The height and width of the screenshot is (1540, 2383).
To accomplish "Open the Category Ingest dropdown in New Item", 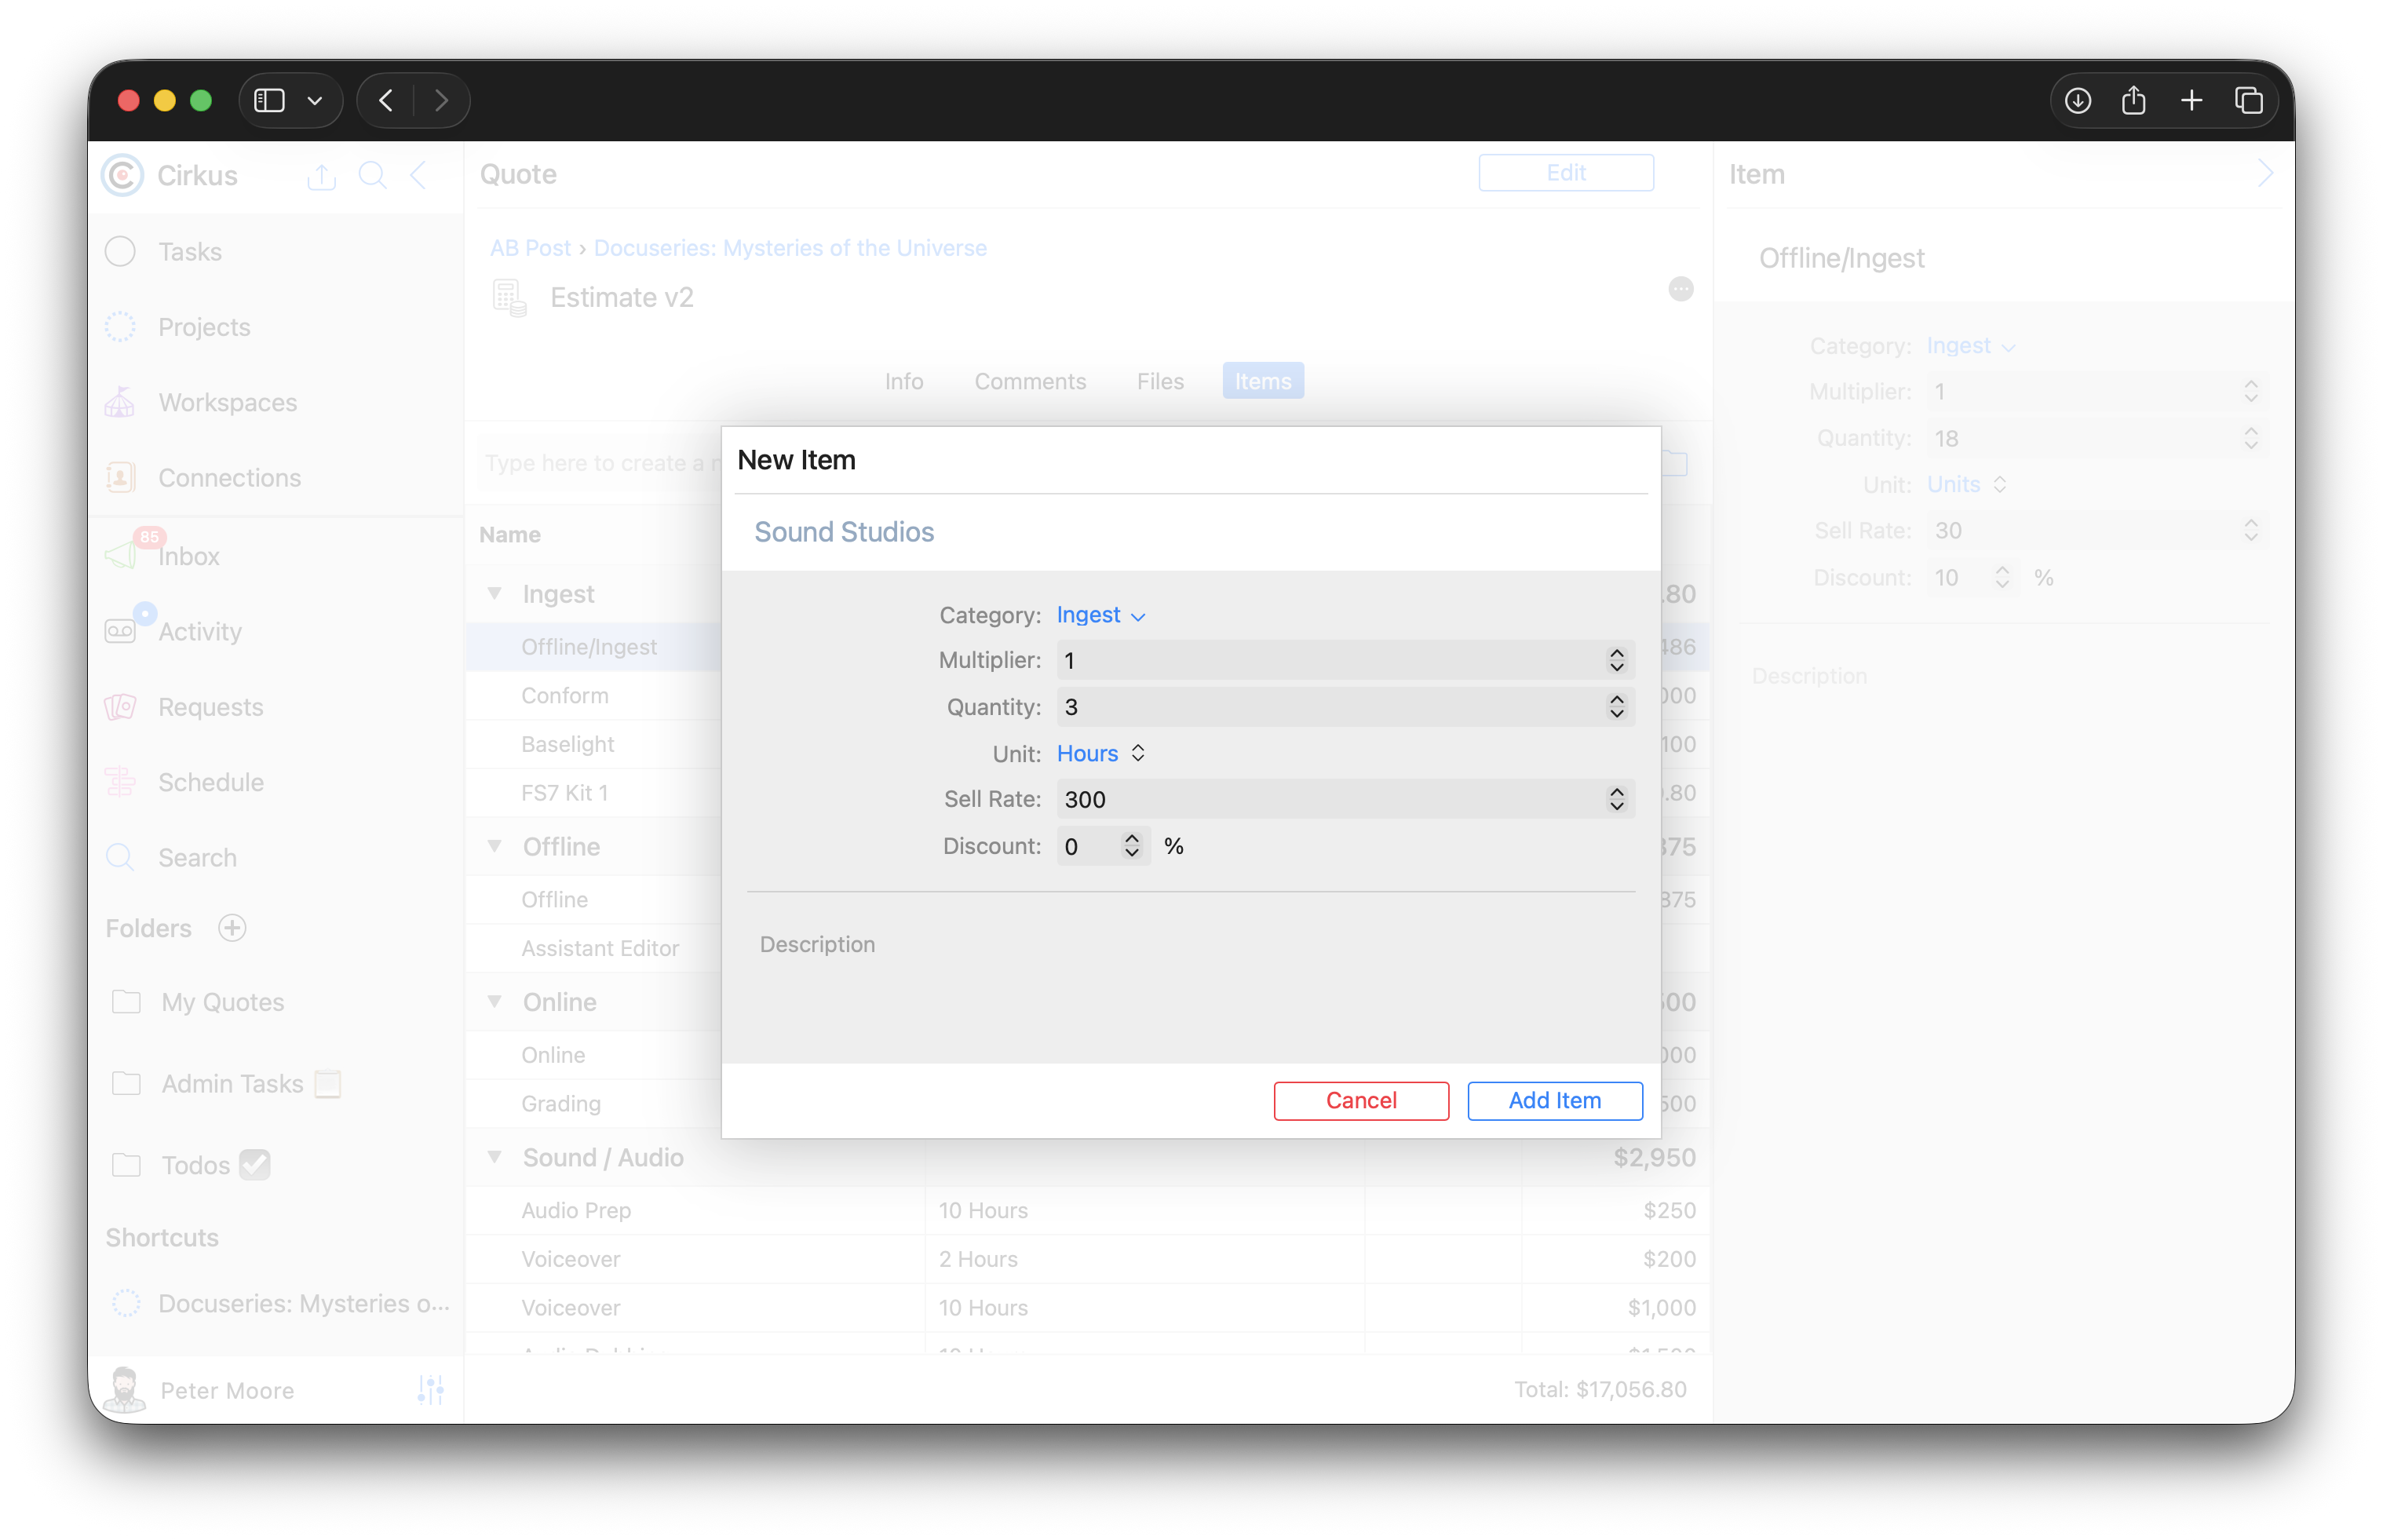I will click(1100, 615).
